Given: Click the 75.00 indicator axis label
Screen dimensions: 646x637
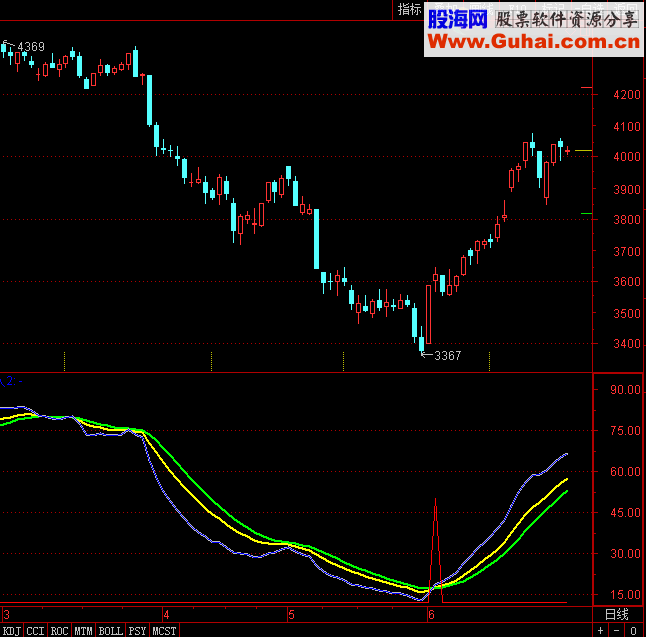Looking at the screenshot, I should pos(625,431).
